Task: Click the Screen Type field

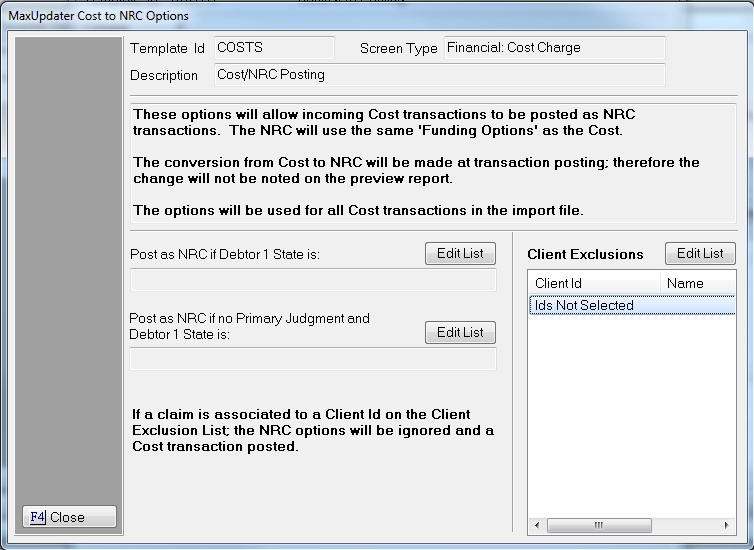Action: [553, 48]
